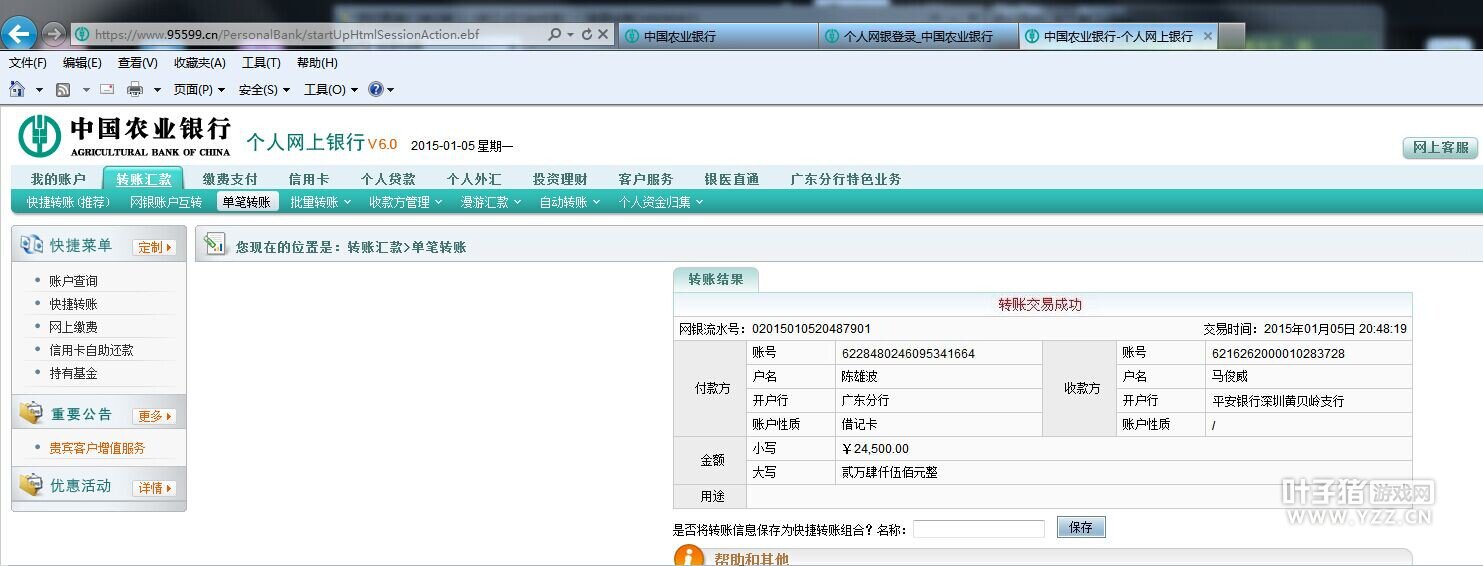Click the Home icon in command bar
This screenshot has width=1483, height=566.
[x=17, y=89]
